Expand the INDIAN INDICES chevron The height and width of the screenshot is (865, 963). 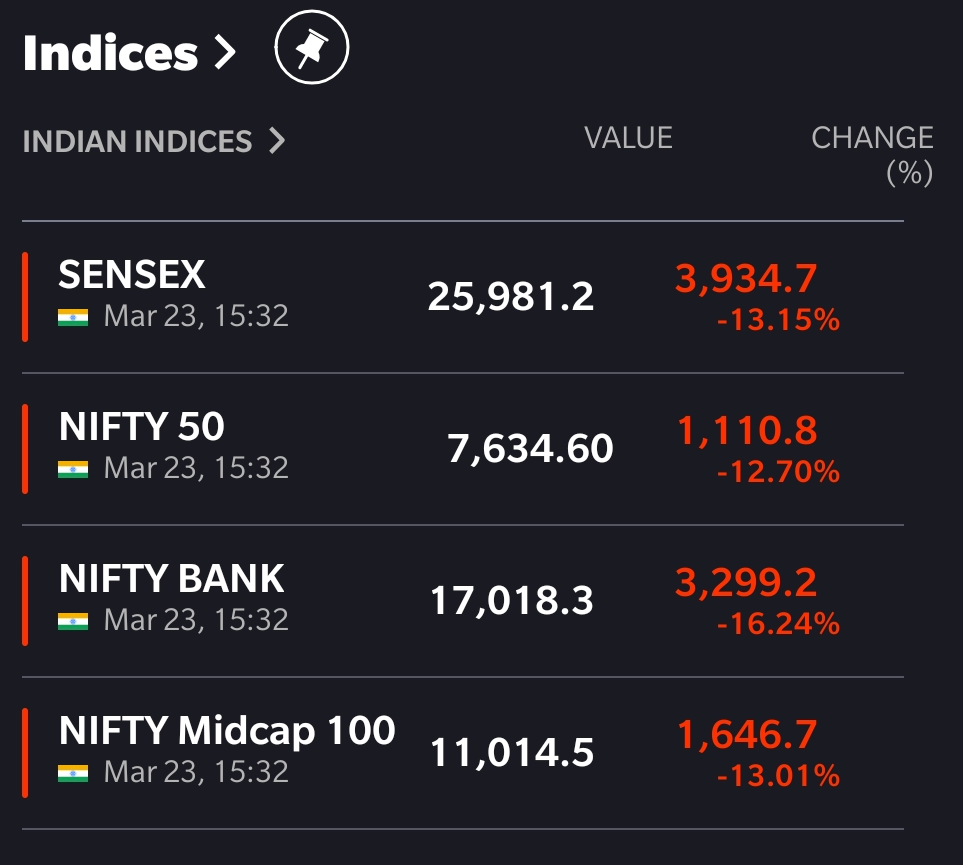tap(278, 141)
